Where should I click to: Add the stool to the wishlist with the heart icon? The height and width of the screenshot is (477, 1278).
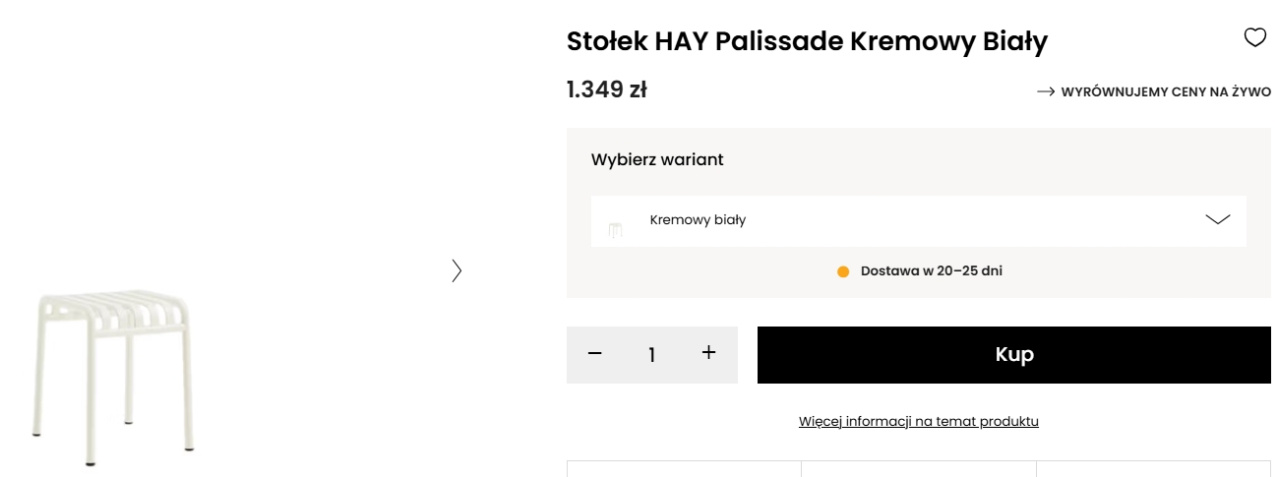coord(1254,38)
